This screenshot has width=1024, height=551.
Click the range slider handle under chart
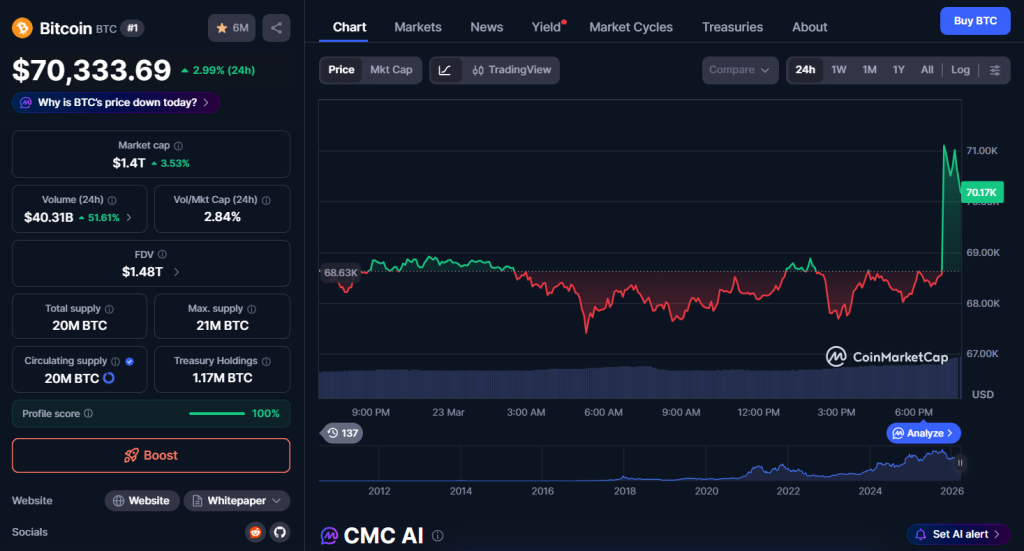pos(960,462)
